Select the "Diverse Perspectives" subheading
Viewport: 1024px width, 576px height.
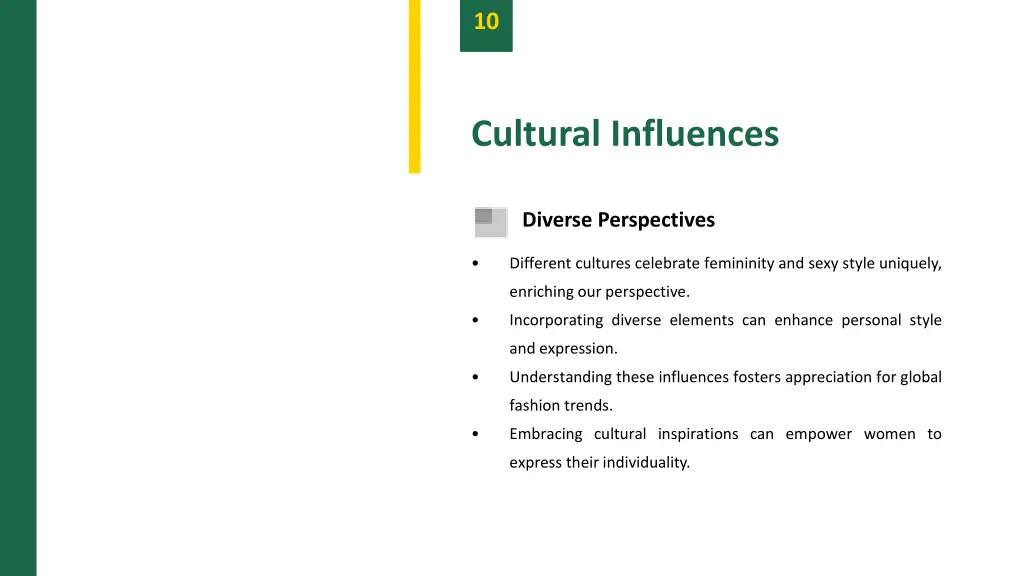tap(618, 220)
